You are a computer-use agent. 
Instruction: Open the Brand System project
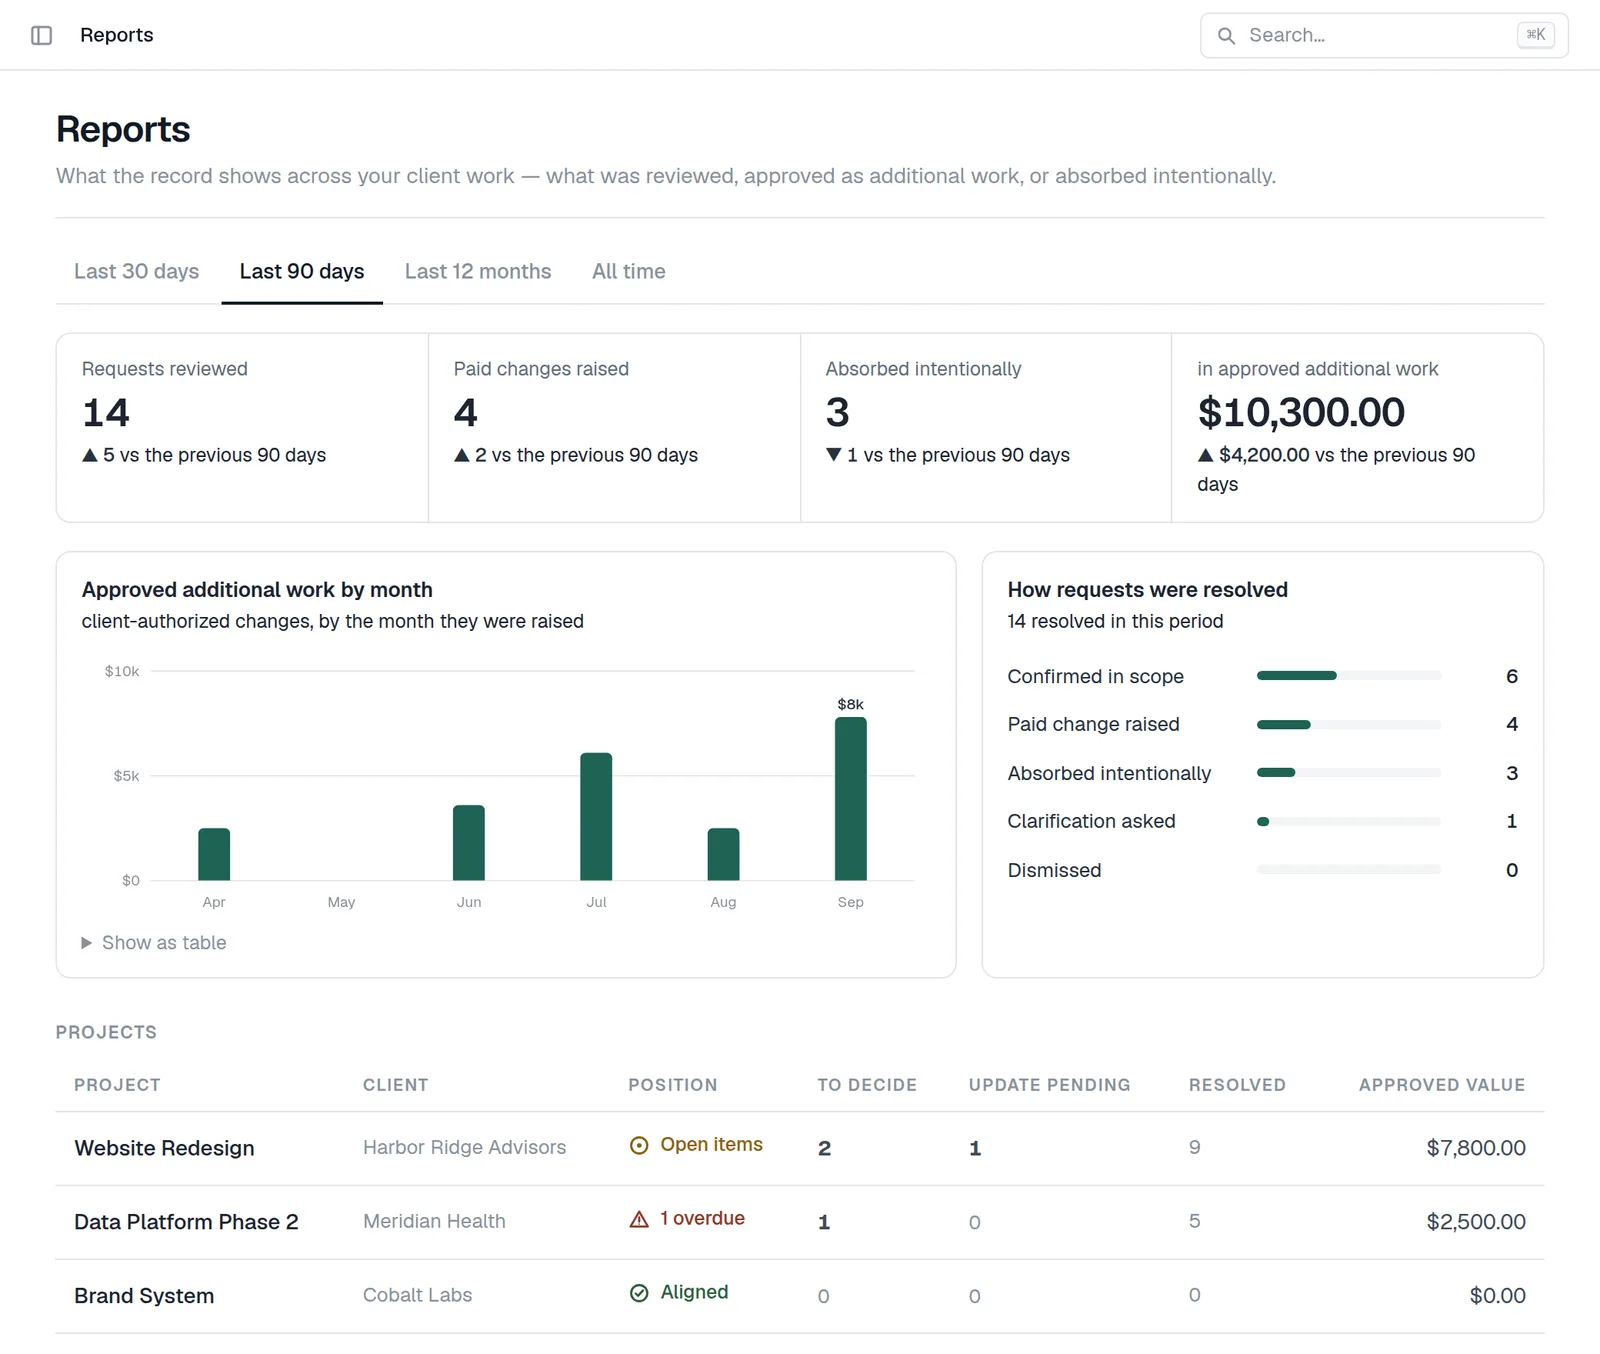144,1296
